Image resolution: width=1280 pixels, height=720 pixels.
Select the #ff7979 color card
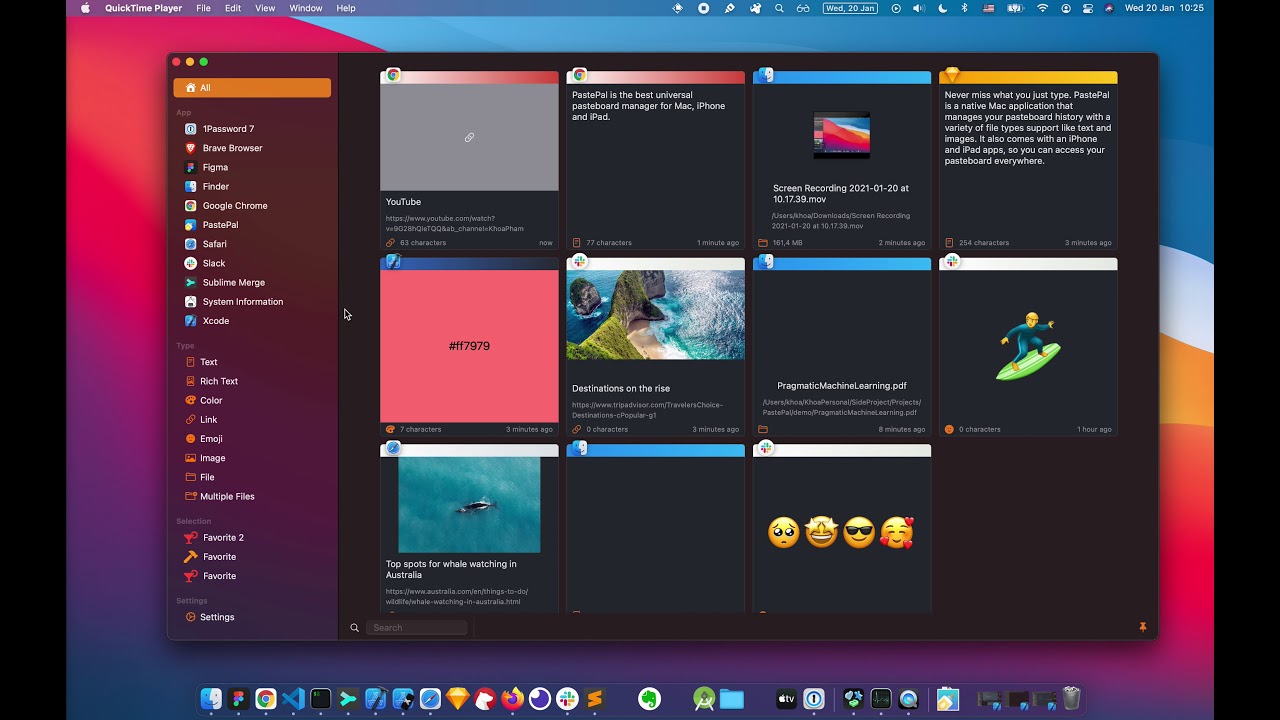pyautogui.click(x=469, y=346)
